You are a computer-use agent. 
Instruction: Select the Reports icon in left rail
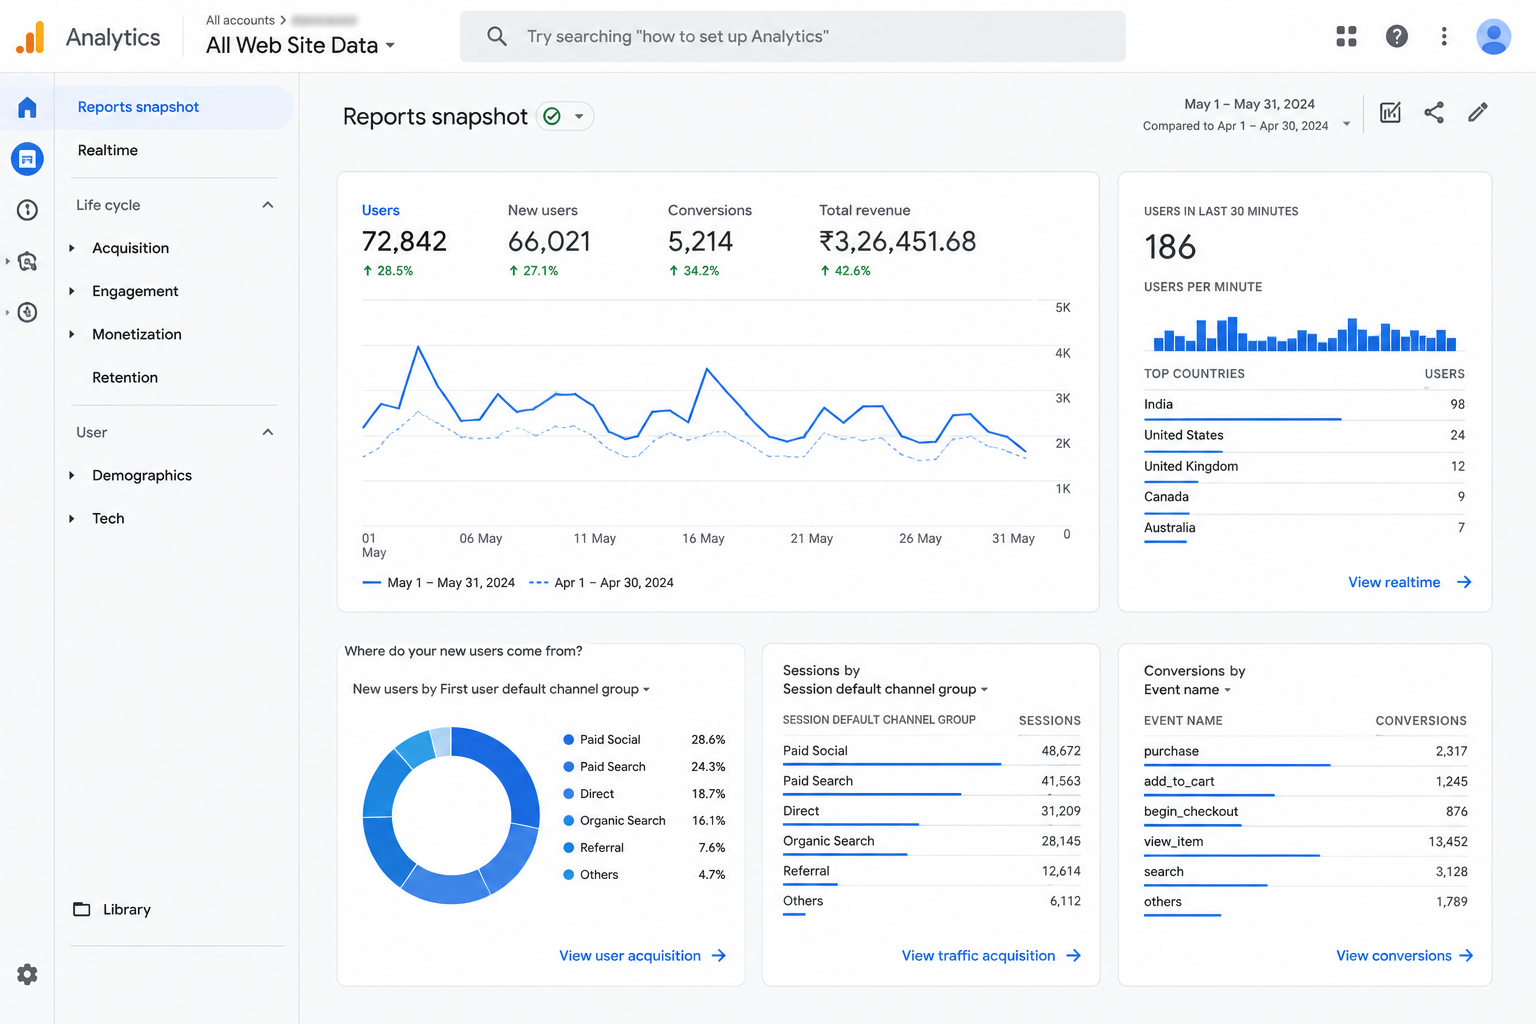point(27,158)
